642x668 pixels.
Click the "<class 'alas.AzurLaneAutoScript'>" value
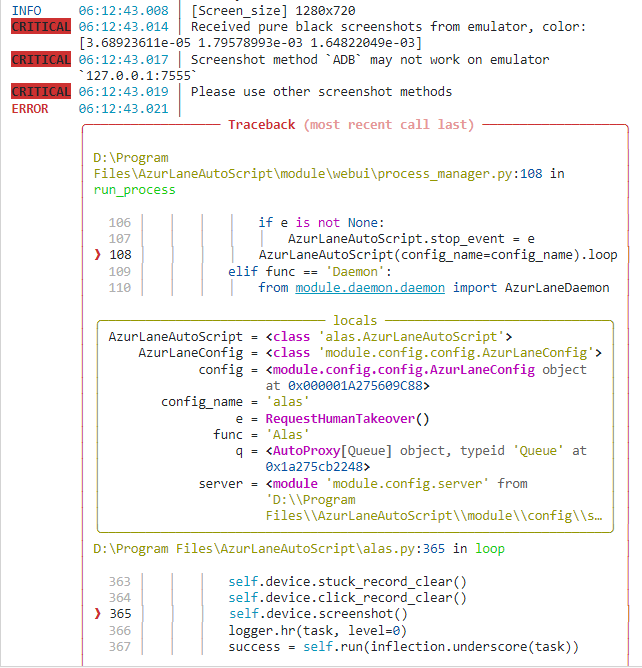click(x=389, y=337)
